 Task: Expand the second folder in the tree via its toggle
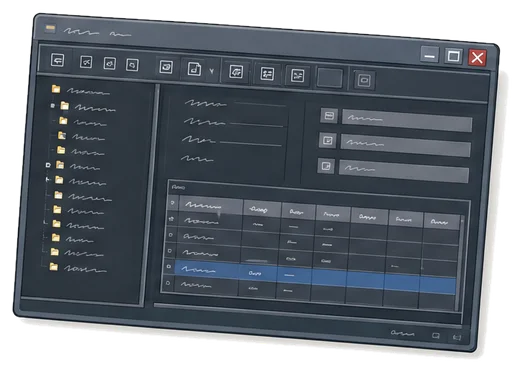pos(52,105)
